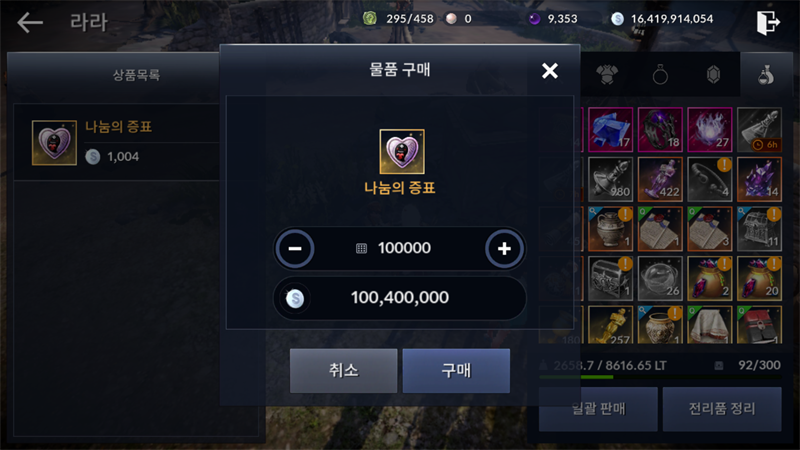Select the potion consumables tab
The width and height of the screenshot is (800, 450).
766,75
